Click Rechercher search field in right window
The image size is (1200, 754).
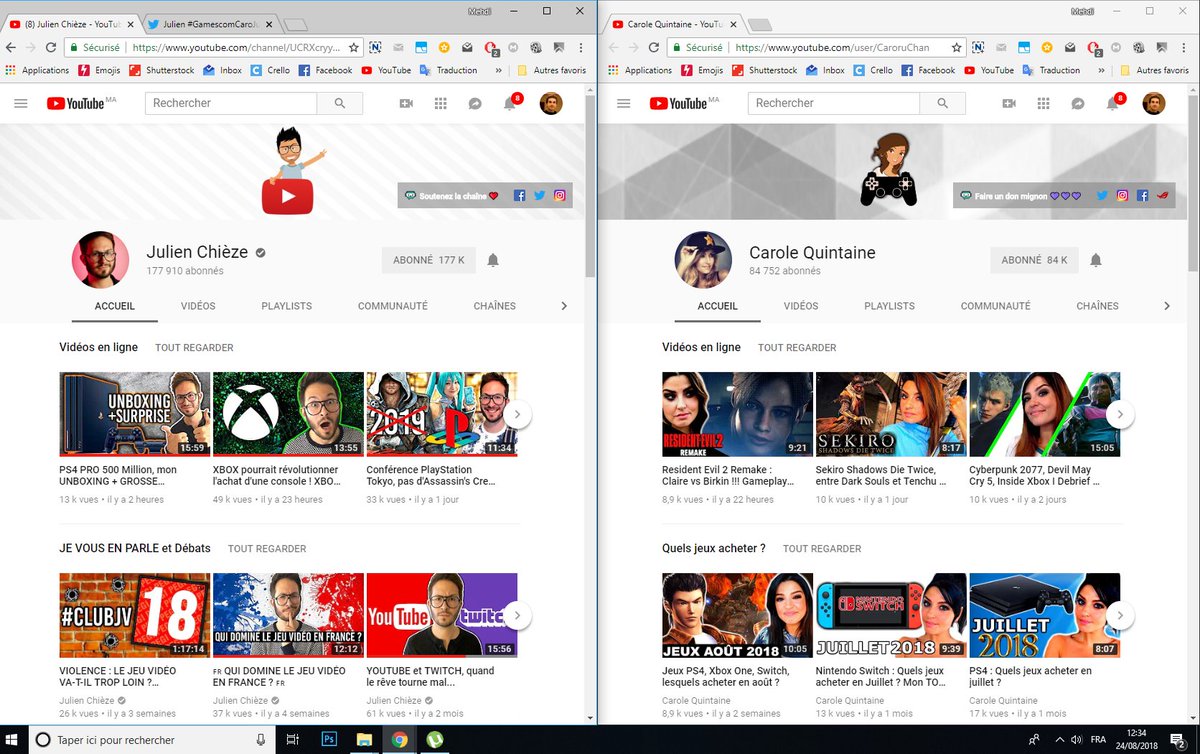point(834,103)
